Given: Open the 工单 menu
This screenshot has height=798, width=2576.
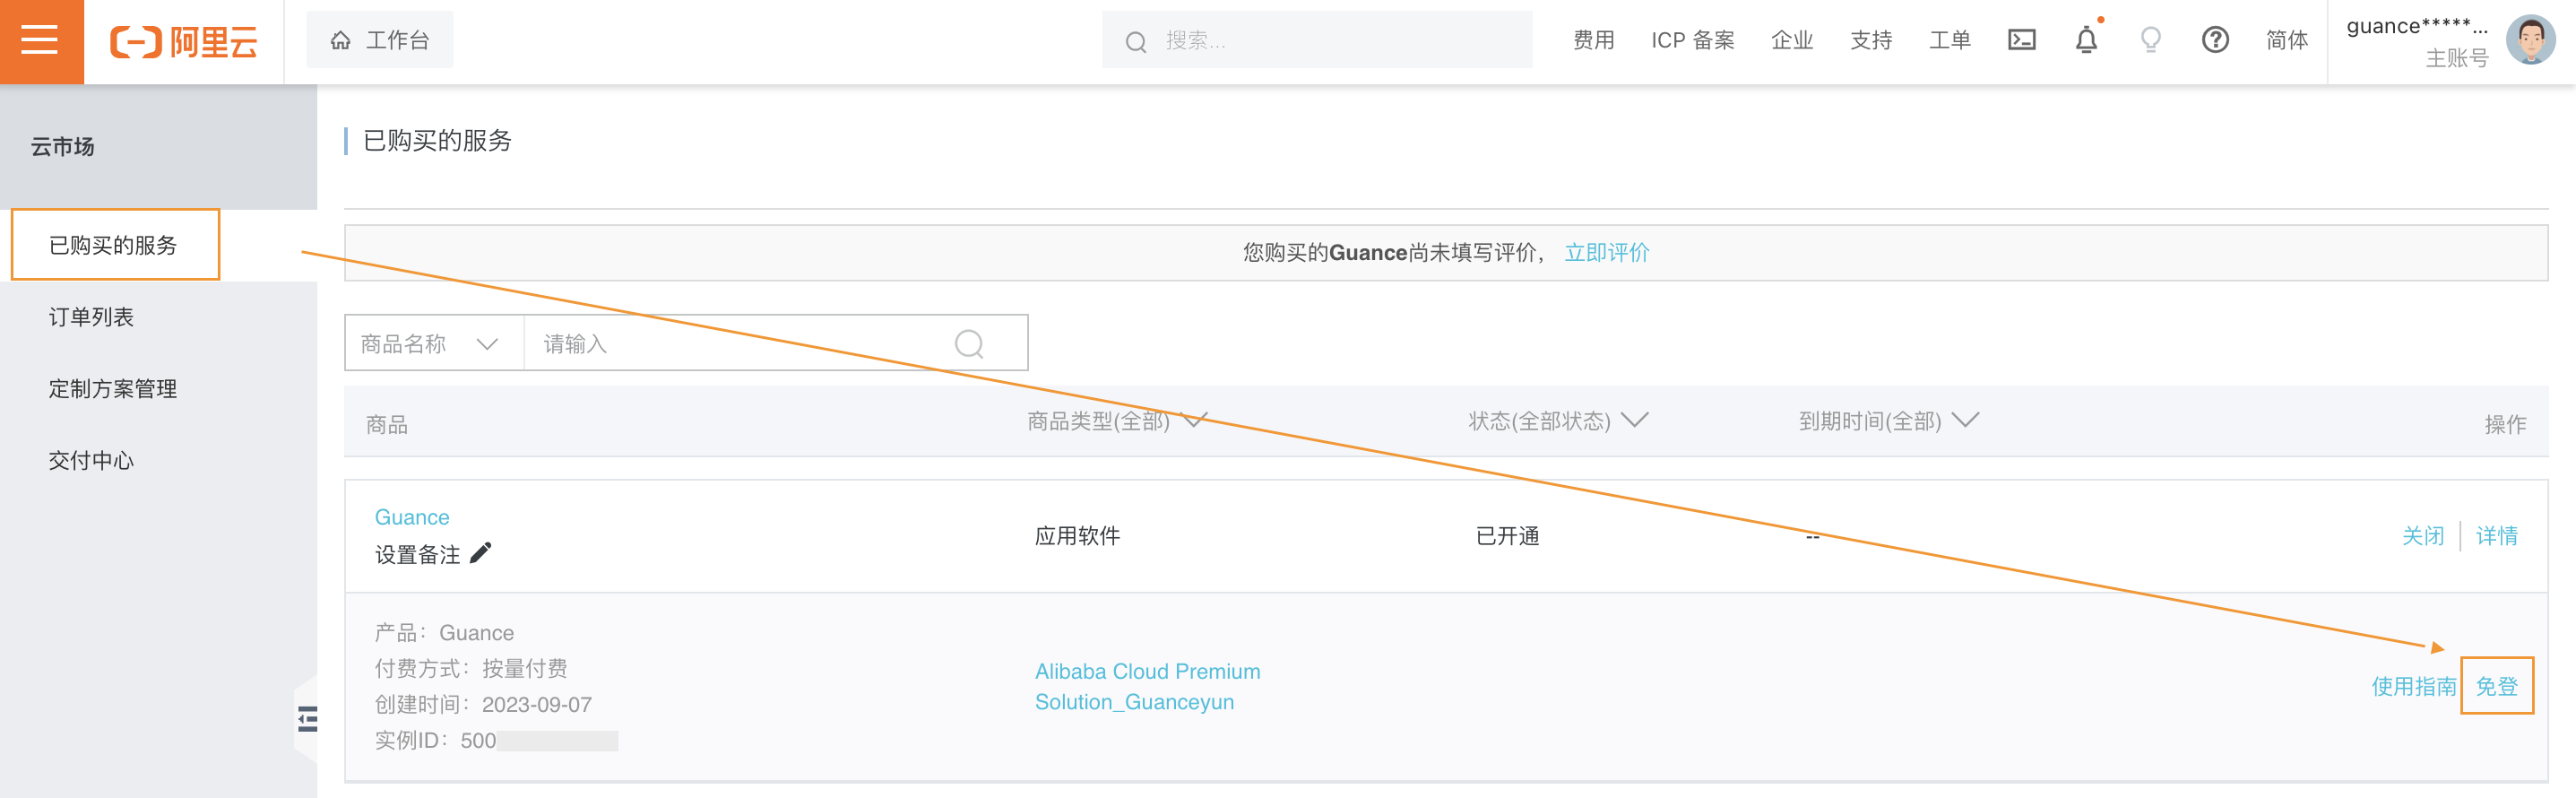Looking at the screenshot, I should pyautogui.click(x=1949, y=41).
